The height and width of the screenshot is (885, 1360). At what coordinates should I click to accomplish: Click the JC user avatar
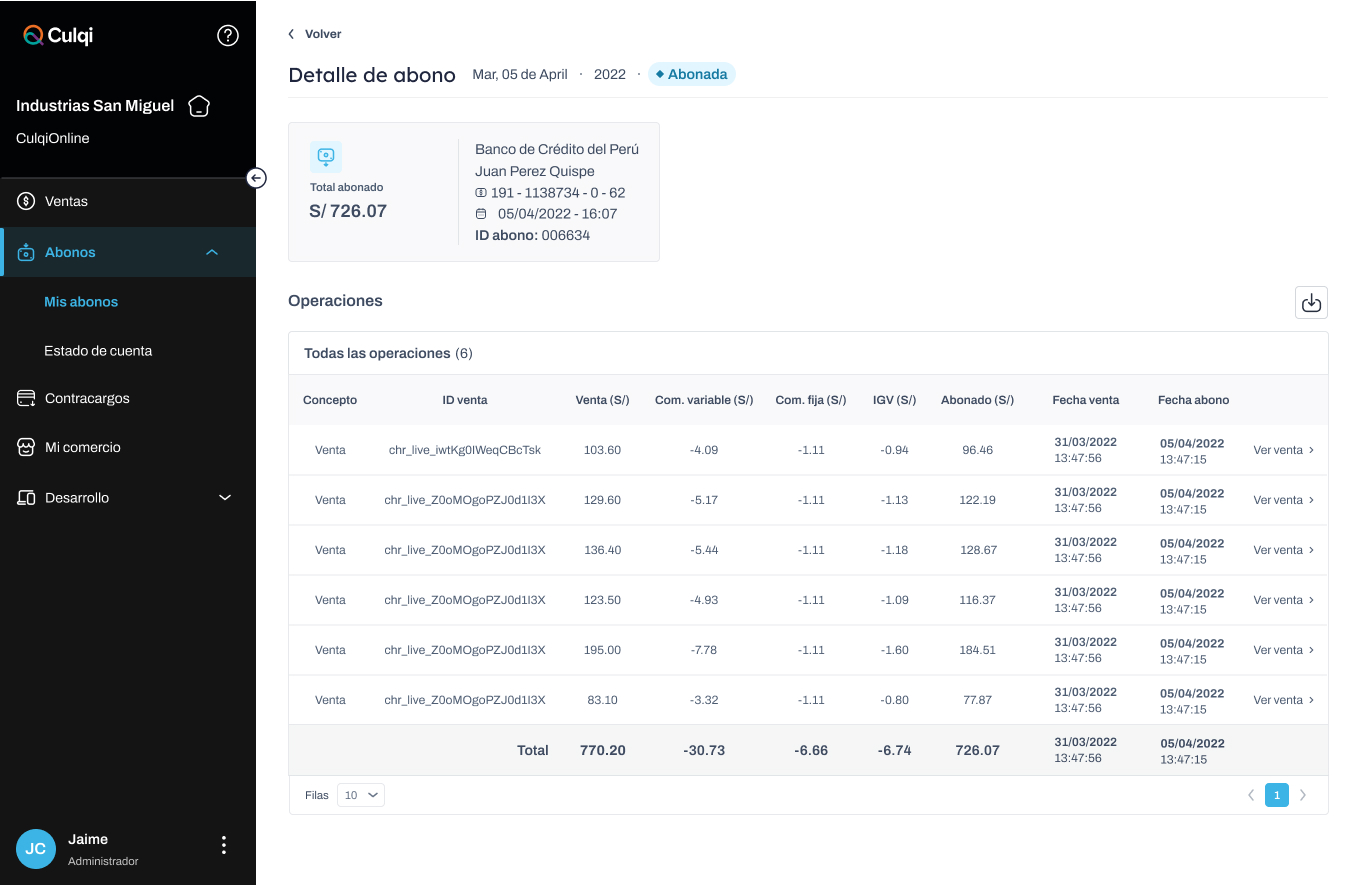click(36, 848)
